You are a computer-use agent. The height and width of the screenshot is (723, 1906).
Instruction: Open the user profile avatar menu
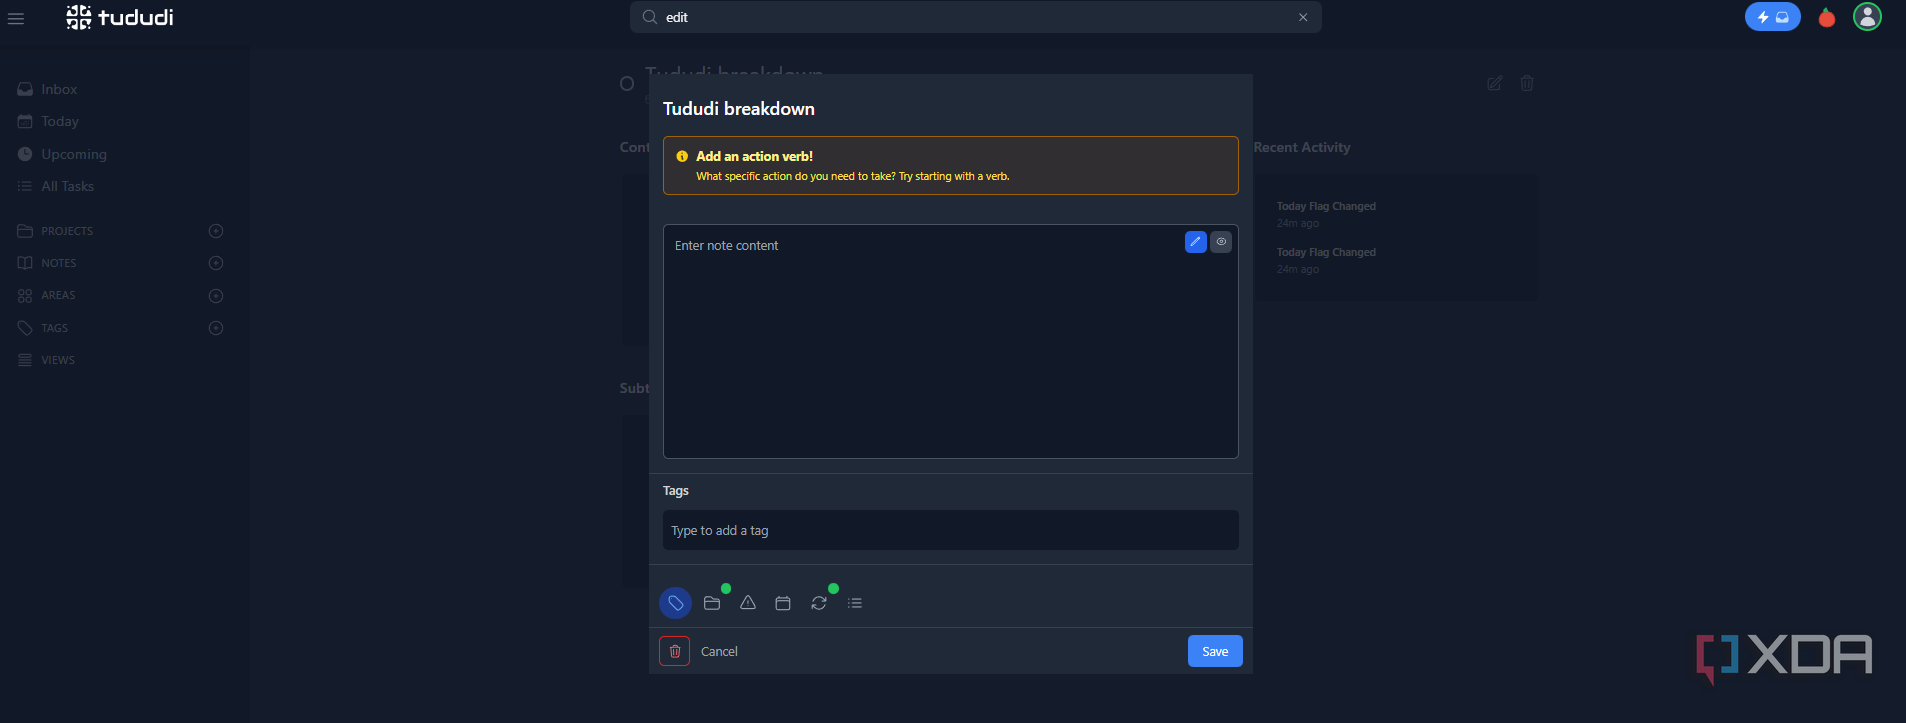pyautogui.click(x=1867, y=16)
